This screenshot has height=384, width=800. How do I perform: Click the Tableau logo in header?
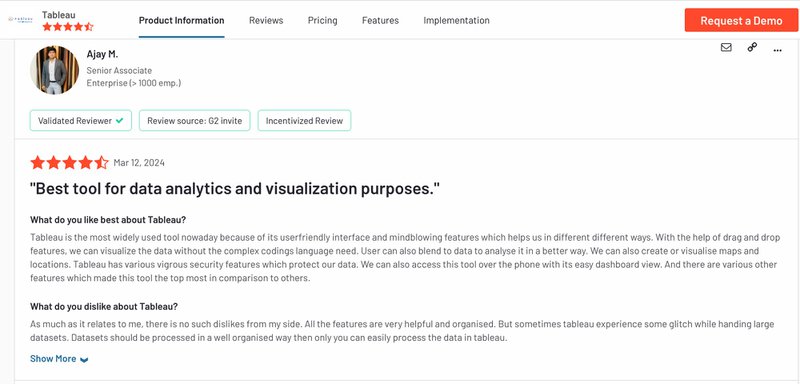21,19
